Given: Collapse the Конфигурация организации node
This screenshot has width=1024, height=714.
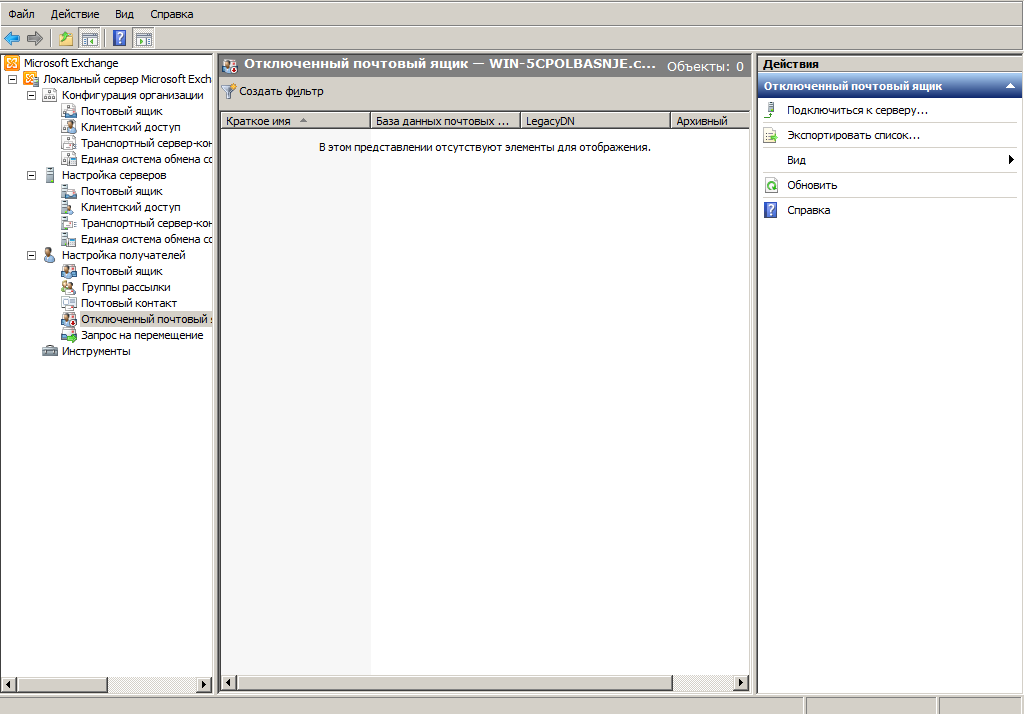Looking at the screenshot, I should point(31,95).
